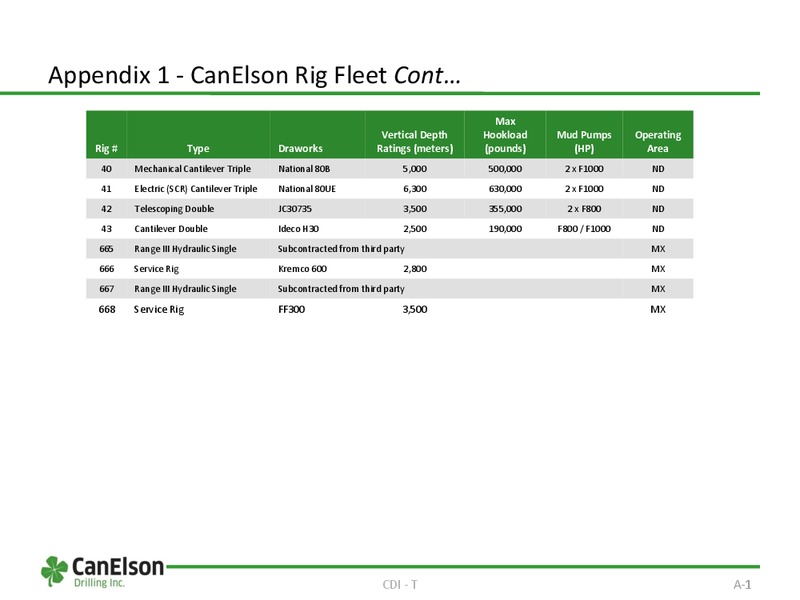Select the 5,000 depth rating for rig 40
The image size is (800, 600).
pyautogui.click(x=415, y=169)
